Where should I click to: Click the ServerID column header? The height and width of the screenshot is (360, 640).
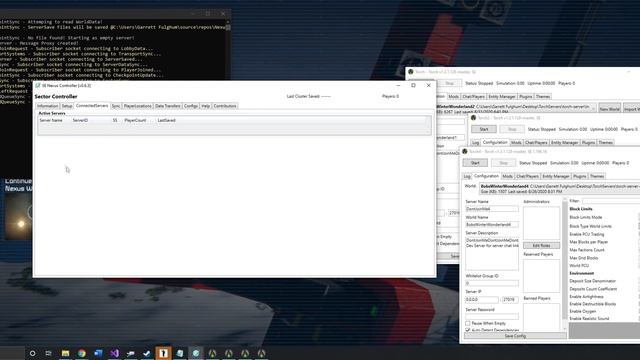80,120
